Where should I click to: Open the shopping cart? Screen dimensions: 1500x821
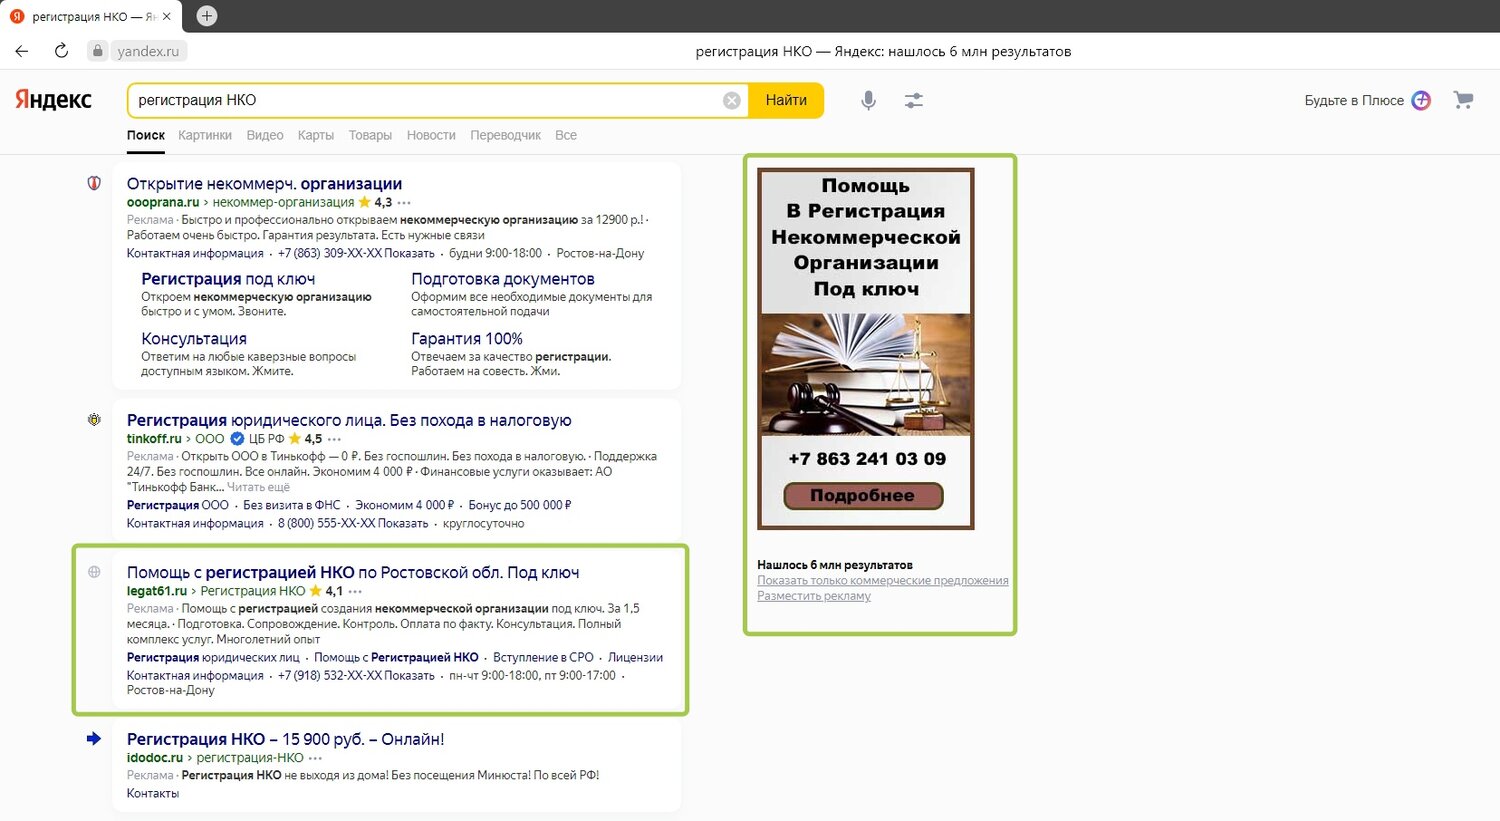pyautogui.click(x=1463, y=100)
